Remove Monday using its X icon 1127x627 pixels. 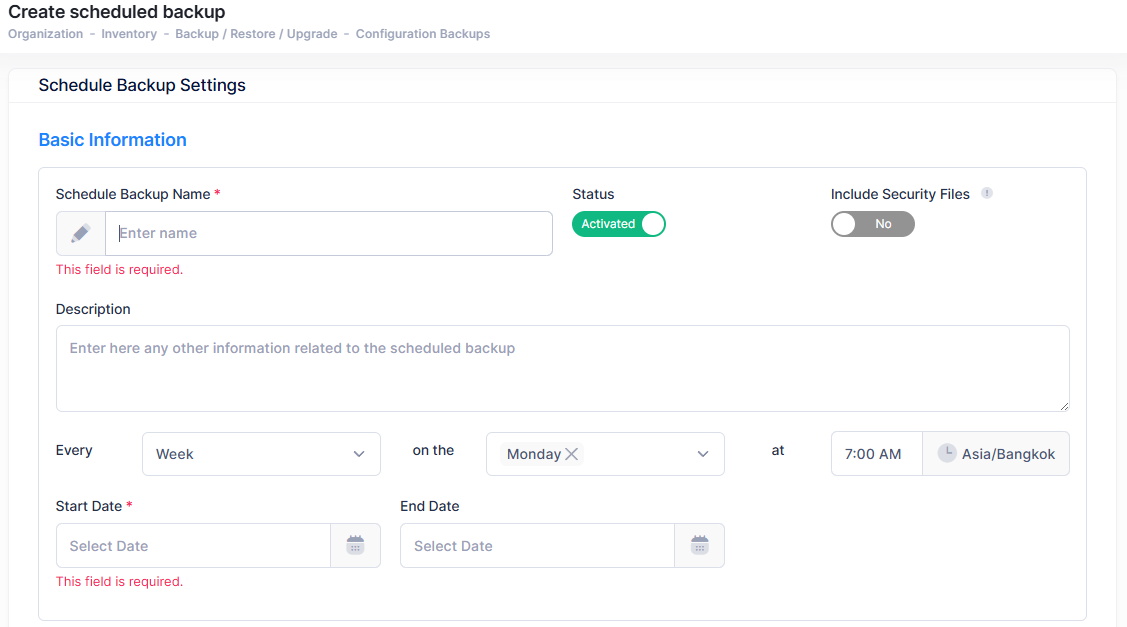coord(572,454)
